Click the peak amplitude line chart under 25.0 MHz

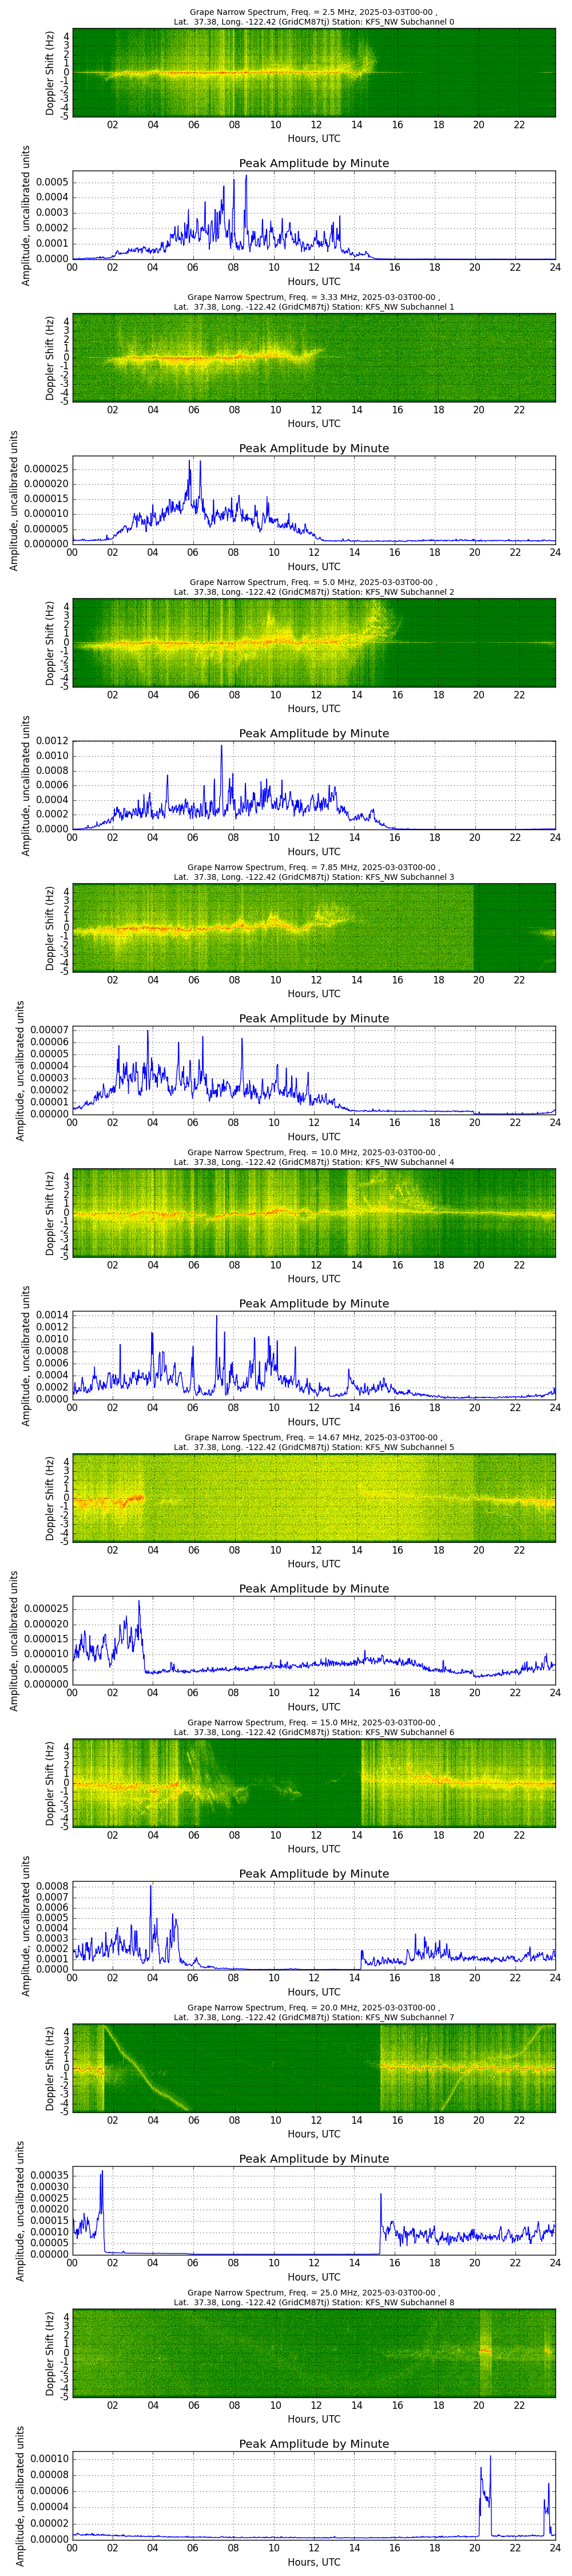click(x=313, y=2495)
